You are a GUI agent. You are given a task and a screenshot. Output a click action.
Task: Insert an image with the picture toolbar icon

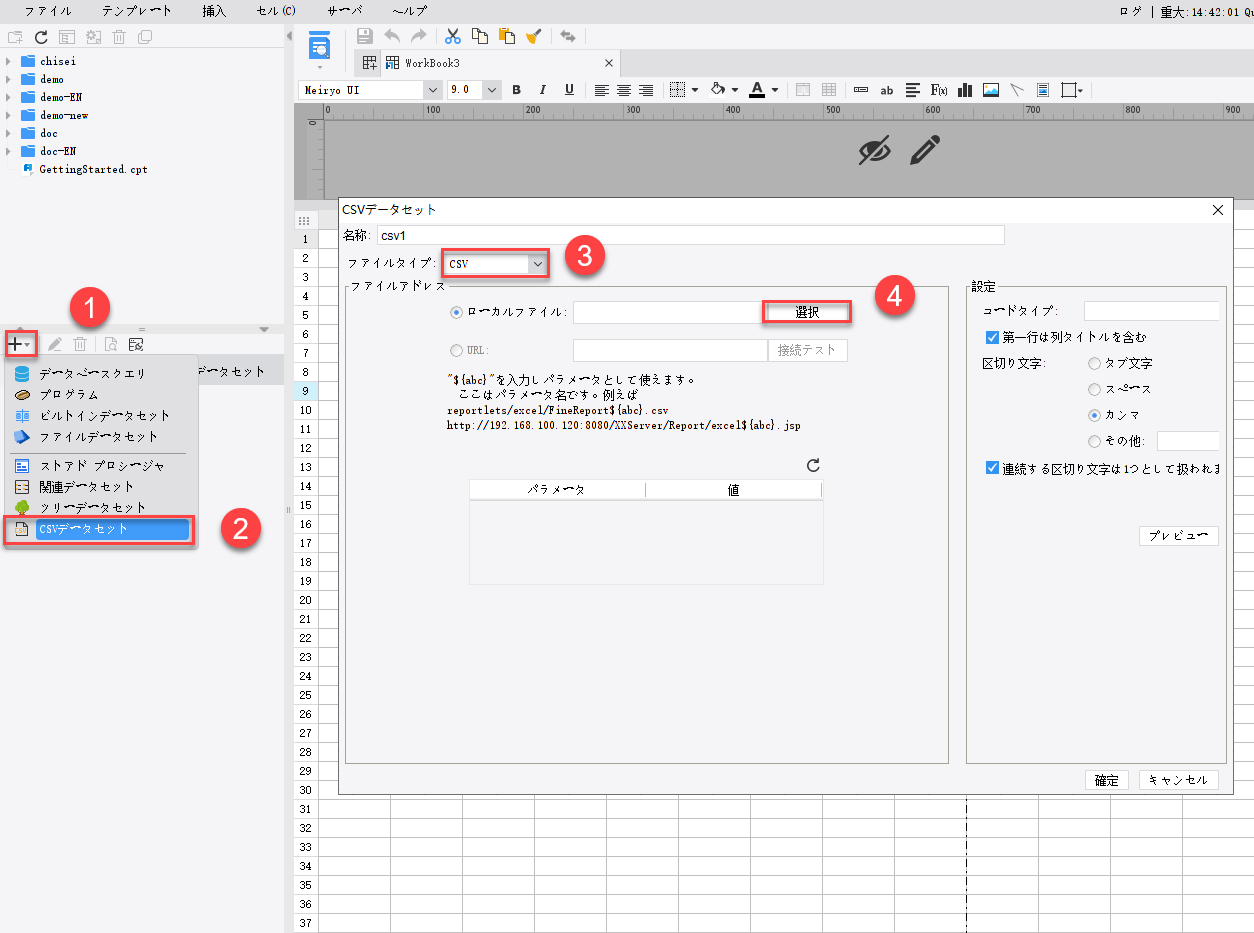point(991,89)
